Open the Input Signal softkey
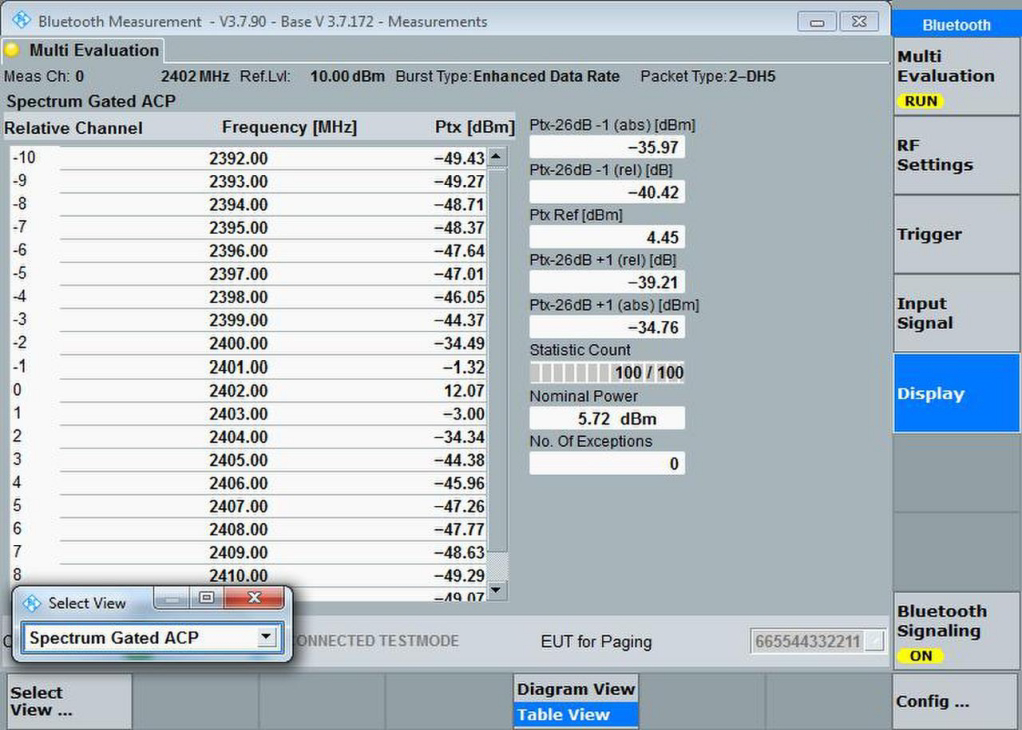Screen dimensions: 1022x730 pos(956,314)
